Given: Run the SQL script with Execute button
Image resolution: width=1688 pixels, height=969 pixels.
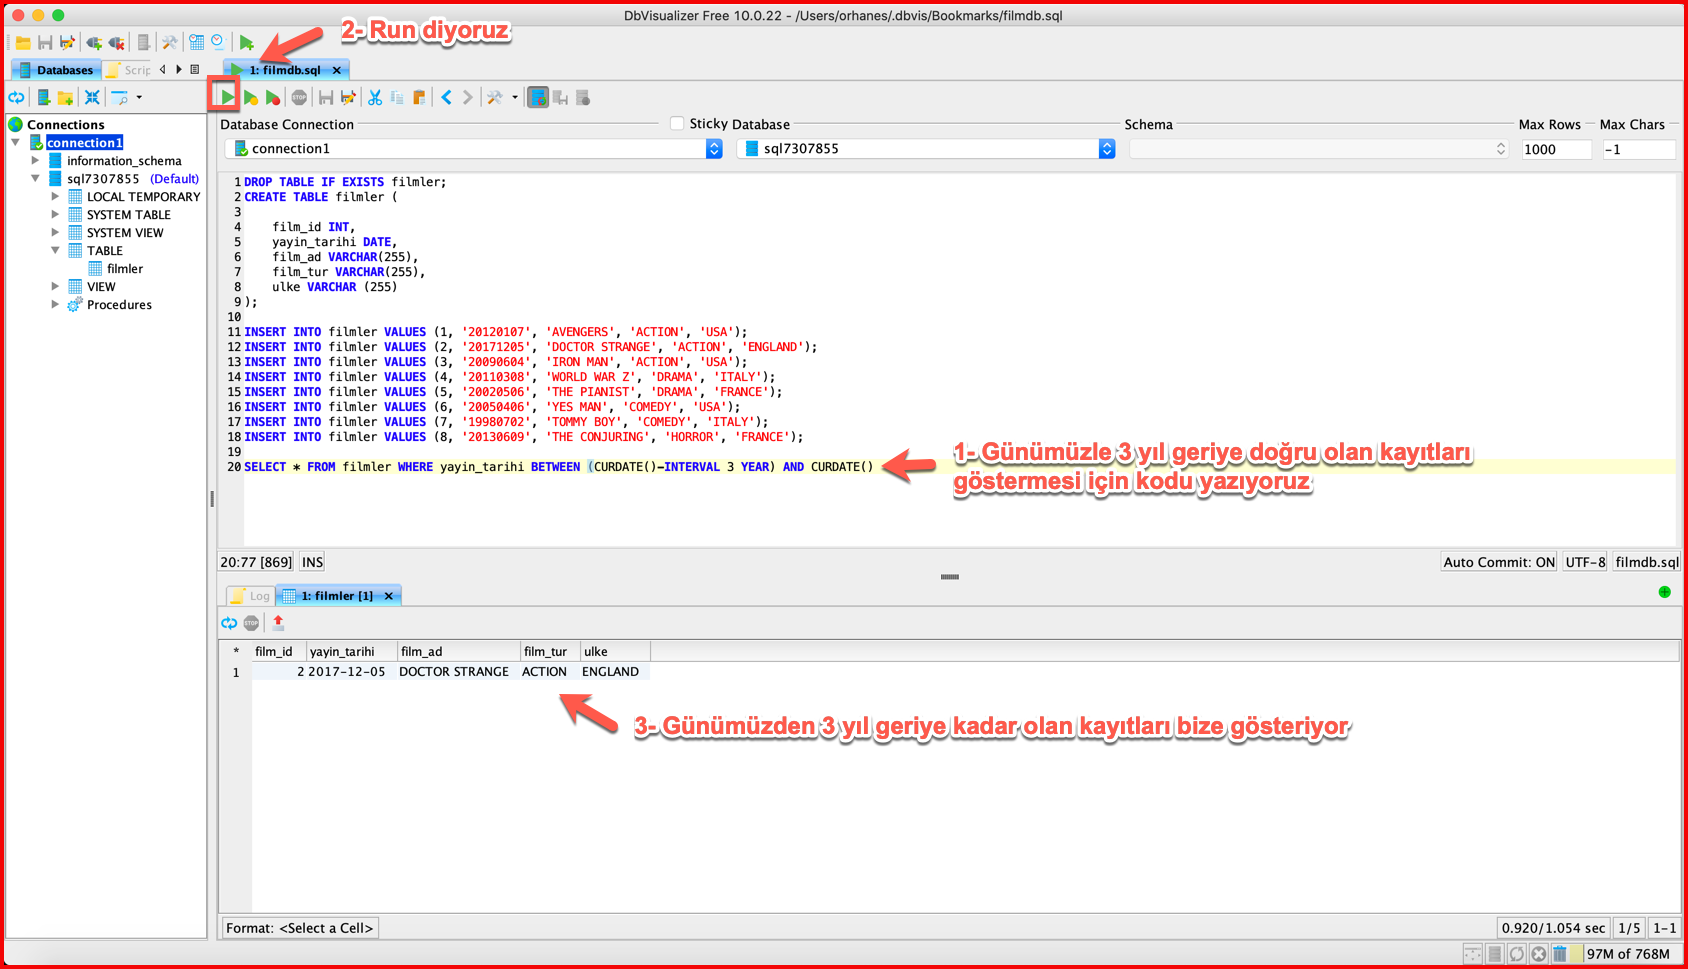Looking at the screenshot, I should [x=227, y=97].
